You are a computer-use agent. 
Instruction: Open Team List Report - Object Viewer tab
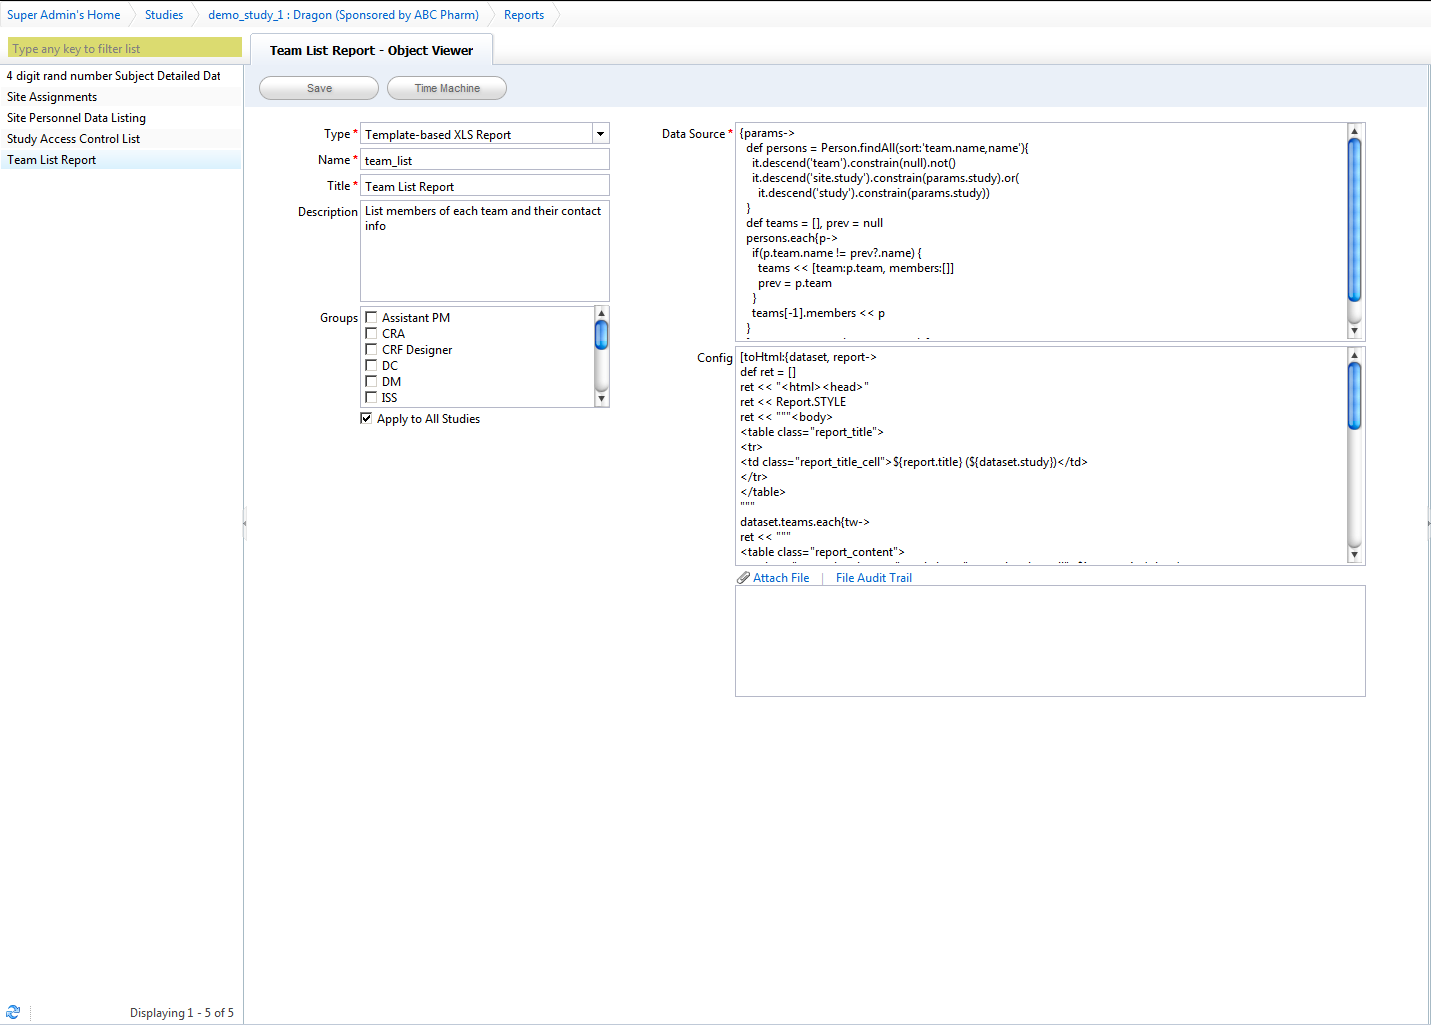(371, 50)
